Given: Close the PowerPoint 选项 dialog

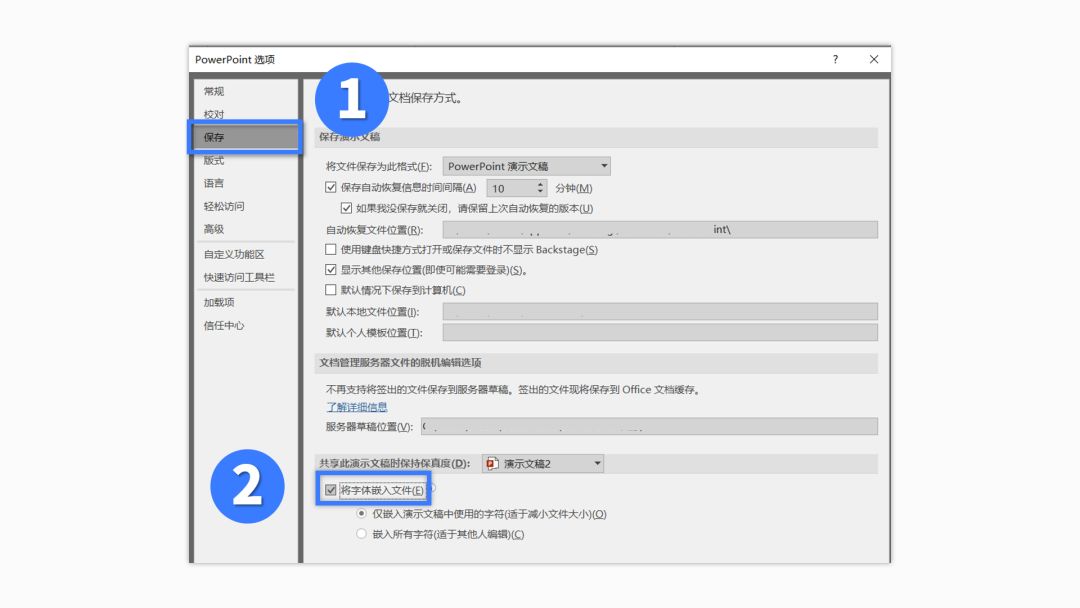Looking at the screenshot, I should click(x=873, y=59).
